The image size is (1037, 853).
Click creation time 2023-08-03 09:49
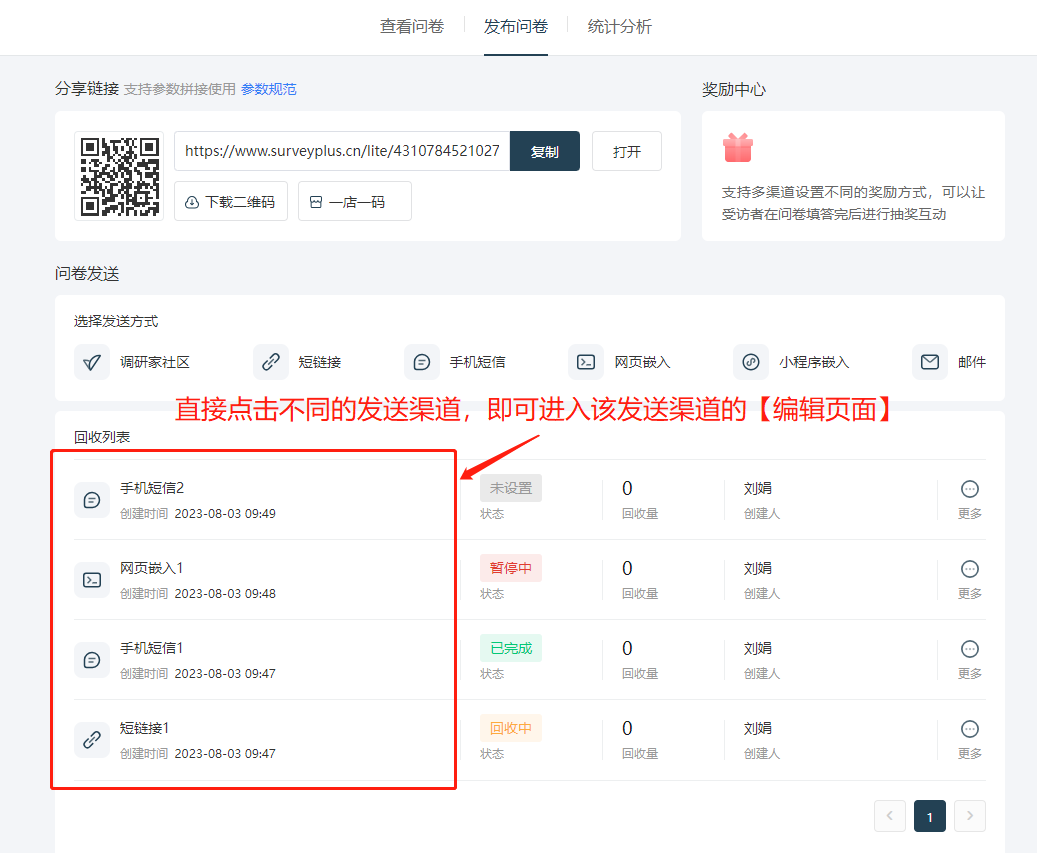[x=225, y=514]
